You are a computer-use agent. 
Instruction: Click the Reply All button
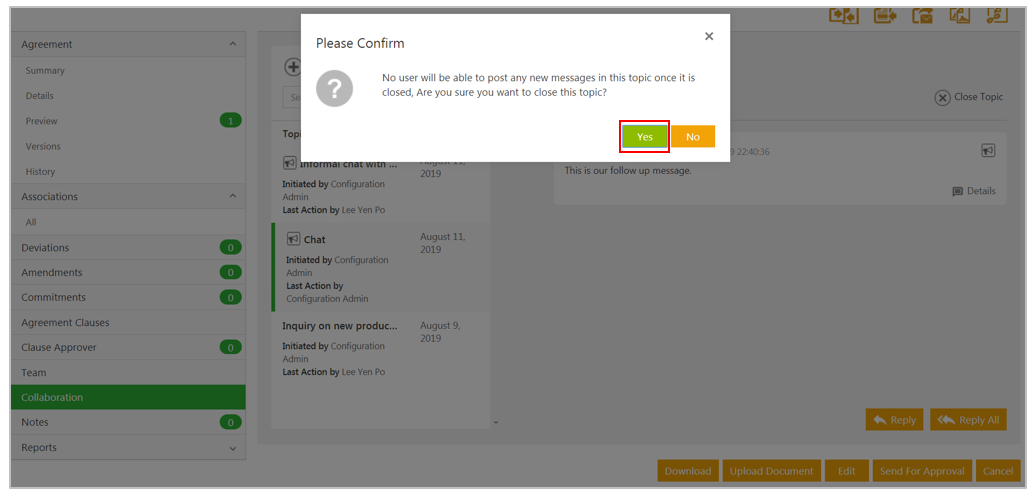coord(968,420)
